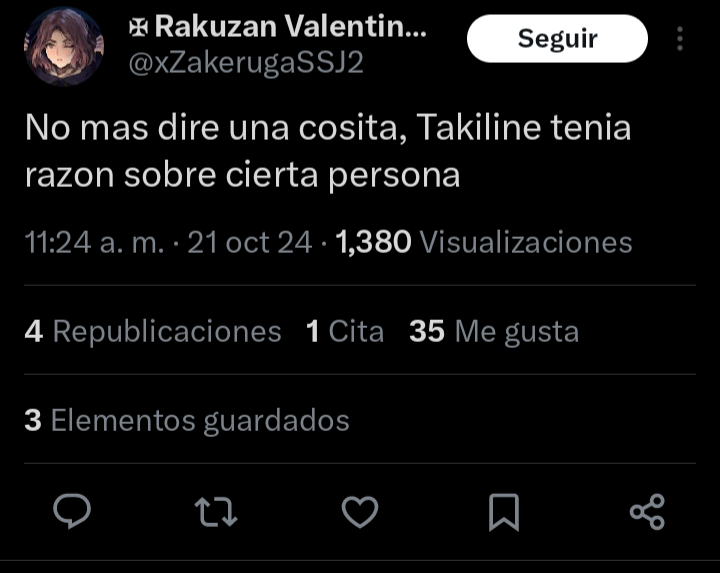Click the 21 oct 24 date
Viewport: 720px width, 573px height.
(250, 242)
